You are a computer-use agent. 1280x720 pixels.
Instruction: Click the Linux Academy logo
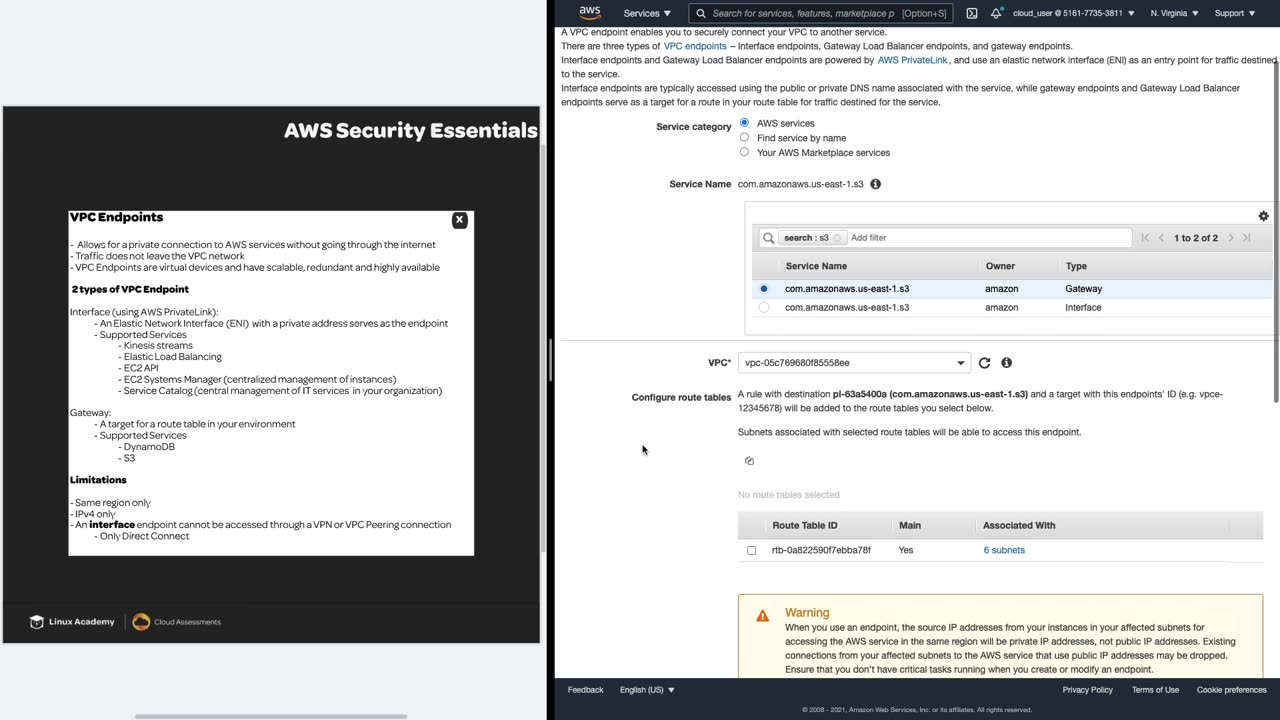pos(72,622)
